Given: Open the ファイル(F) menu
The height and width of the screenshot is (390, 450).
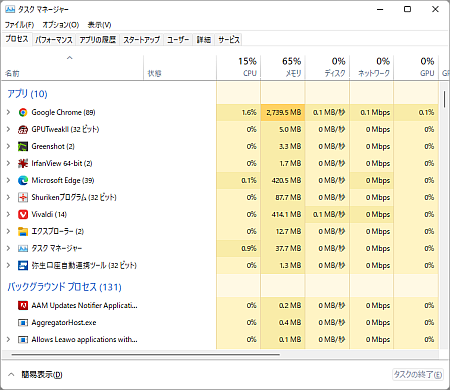Looking at the screenshot, I should (x=19, y=25).
